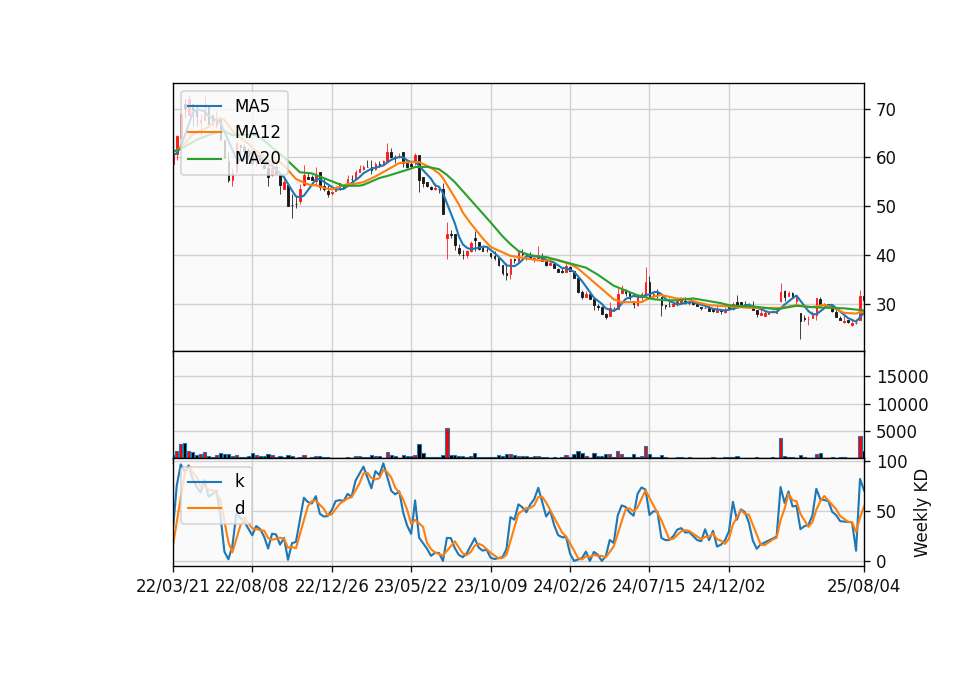This screenshot has height=690, width=960.
Task: Click the price axis value 30
Action: (x=886, y=304)
